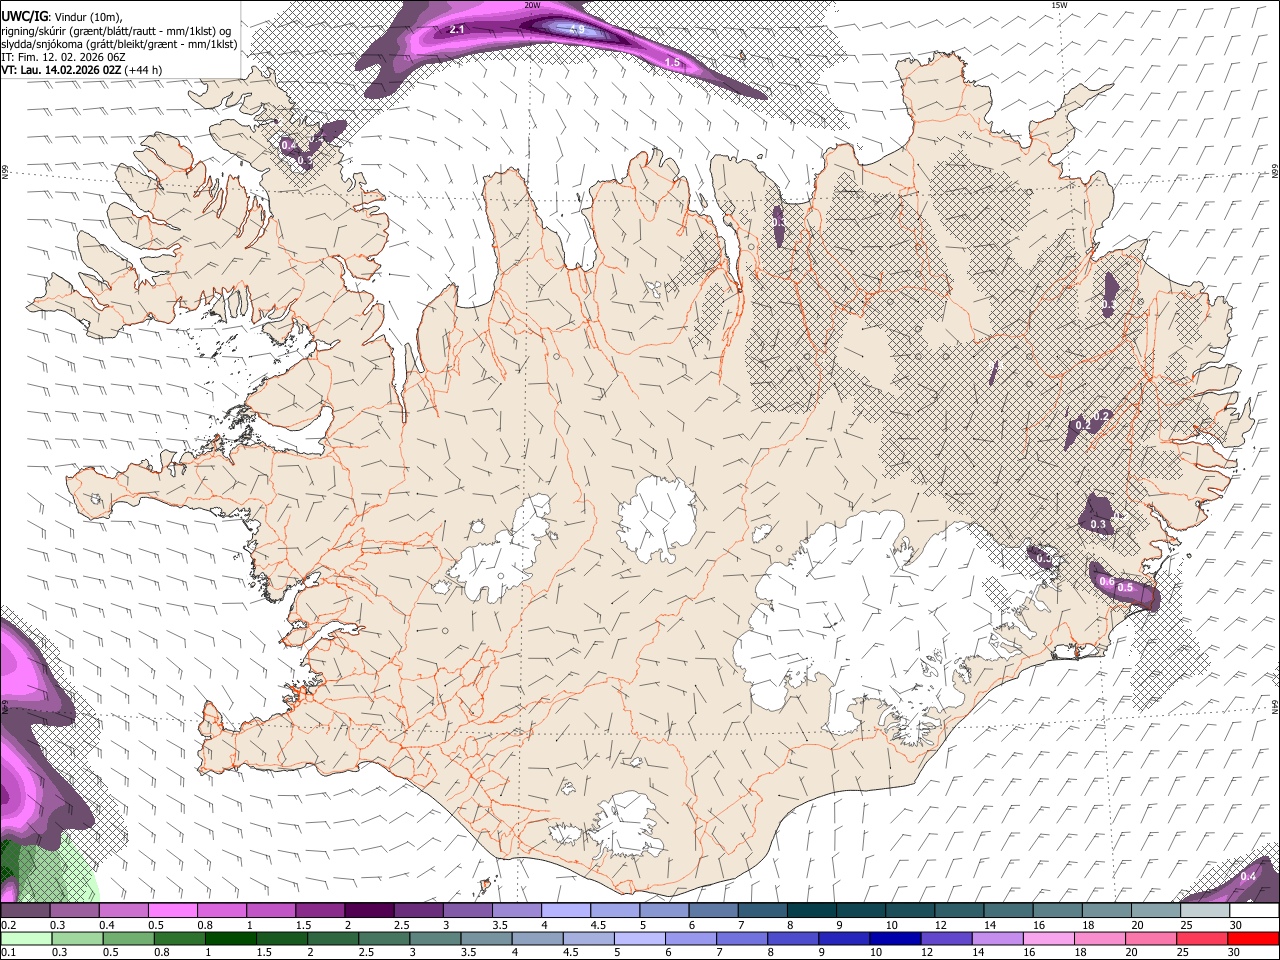
Task: Click the '(+44 h)' forecast offset
Action: coord(144,70)
